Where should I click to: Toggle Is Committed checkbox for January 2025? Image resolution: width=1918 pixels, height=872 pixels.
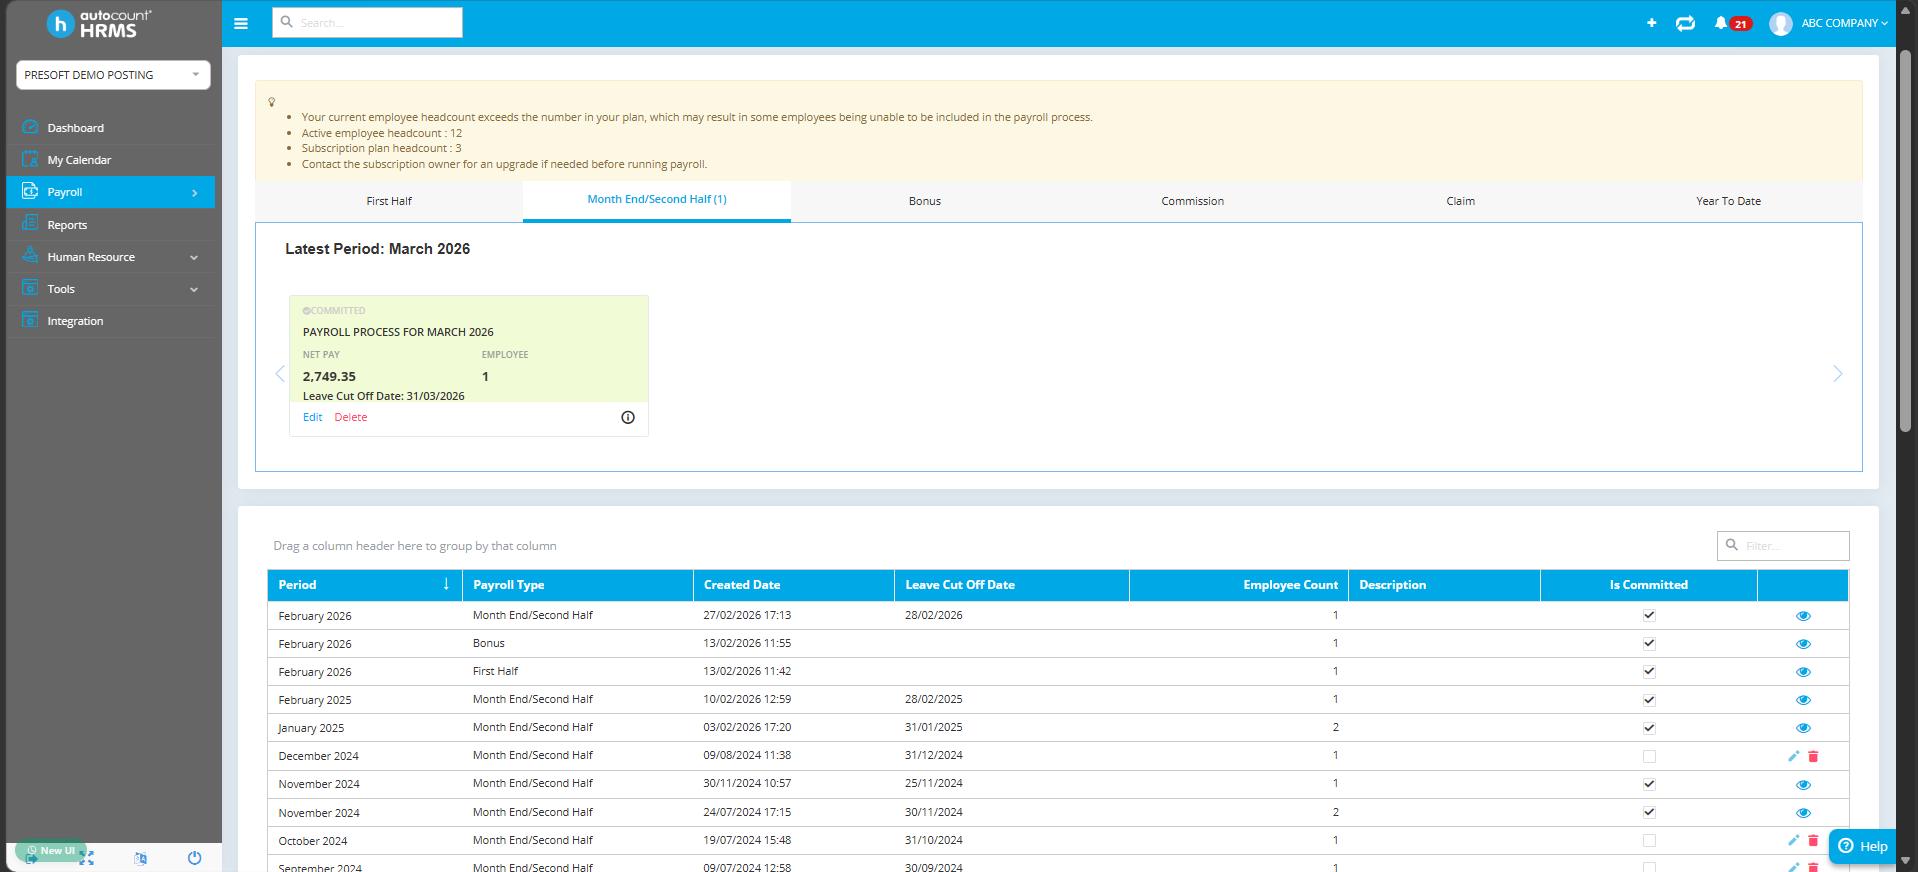(1649, 728)
